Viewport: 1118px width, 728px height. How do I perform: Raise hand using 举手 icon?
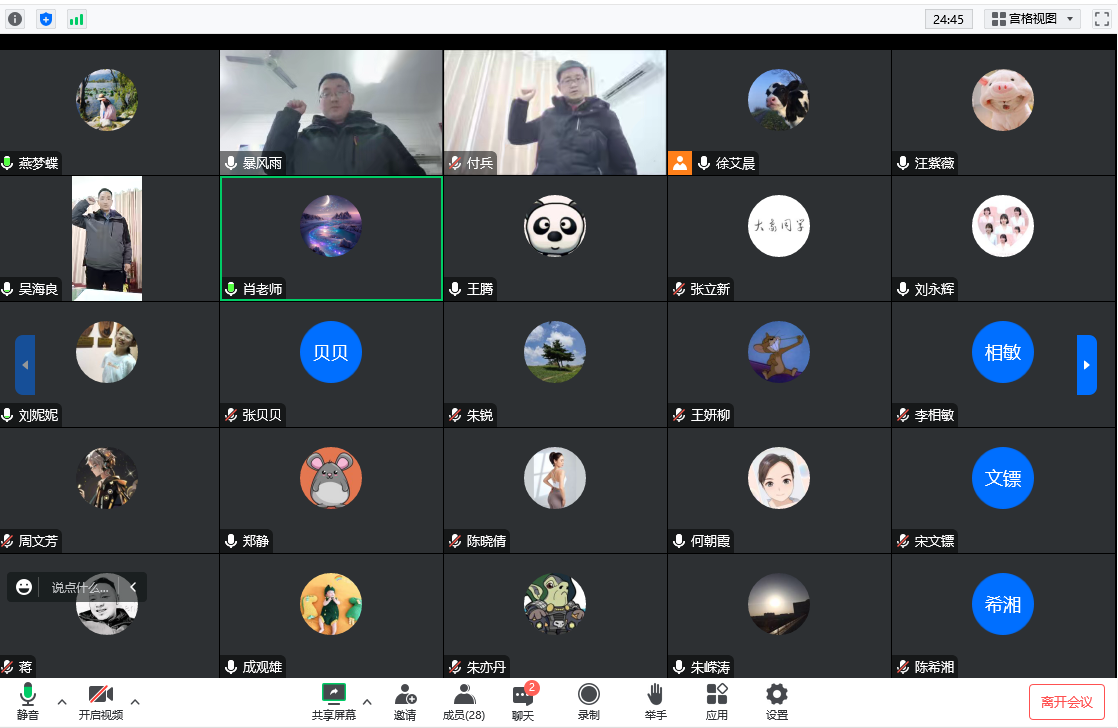655,701
